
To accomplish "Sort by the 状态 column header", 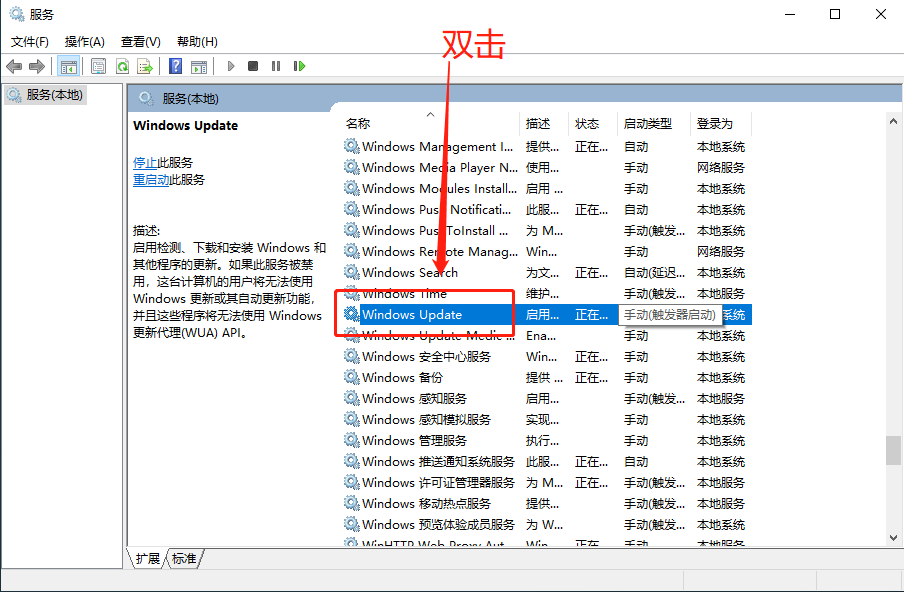I will [593, 123].
